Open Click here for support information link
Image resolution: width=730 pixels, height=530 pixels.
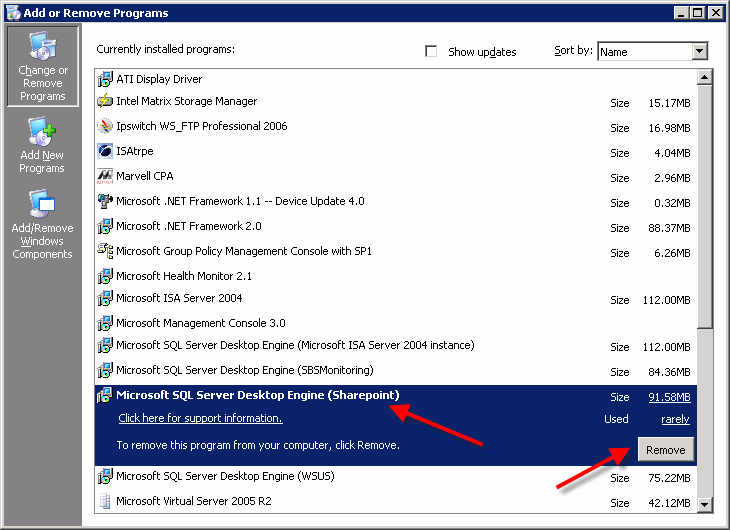(x=200, y=418)
